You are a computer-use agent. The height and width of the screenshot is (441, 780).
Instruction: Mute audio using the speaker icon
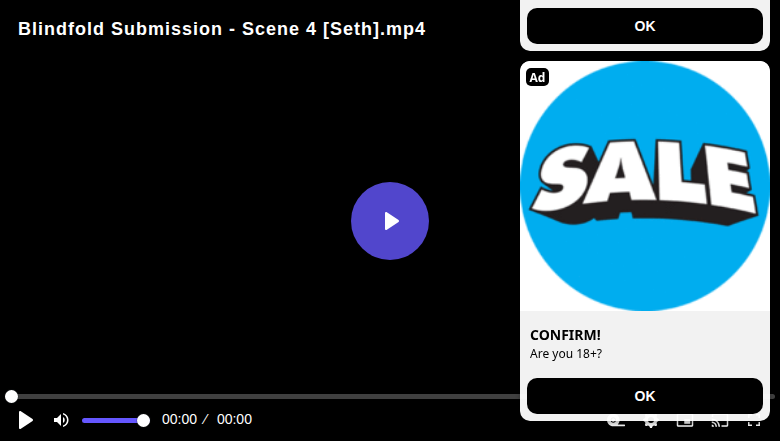click(x=61, y=420)
